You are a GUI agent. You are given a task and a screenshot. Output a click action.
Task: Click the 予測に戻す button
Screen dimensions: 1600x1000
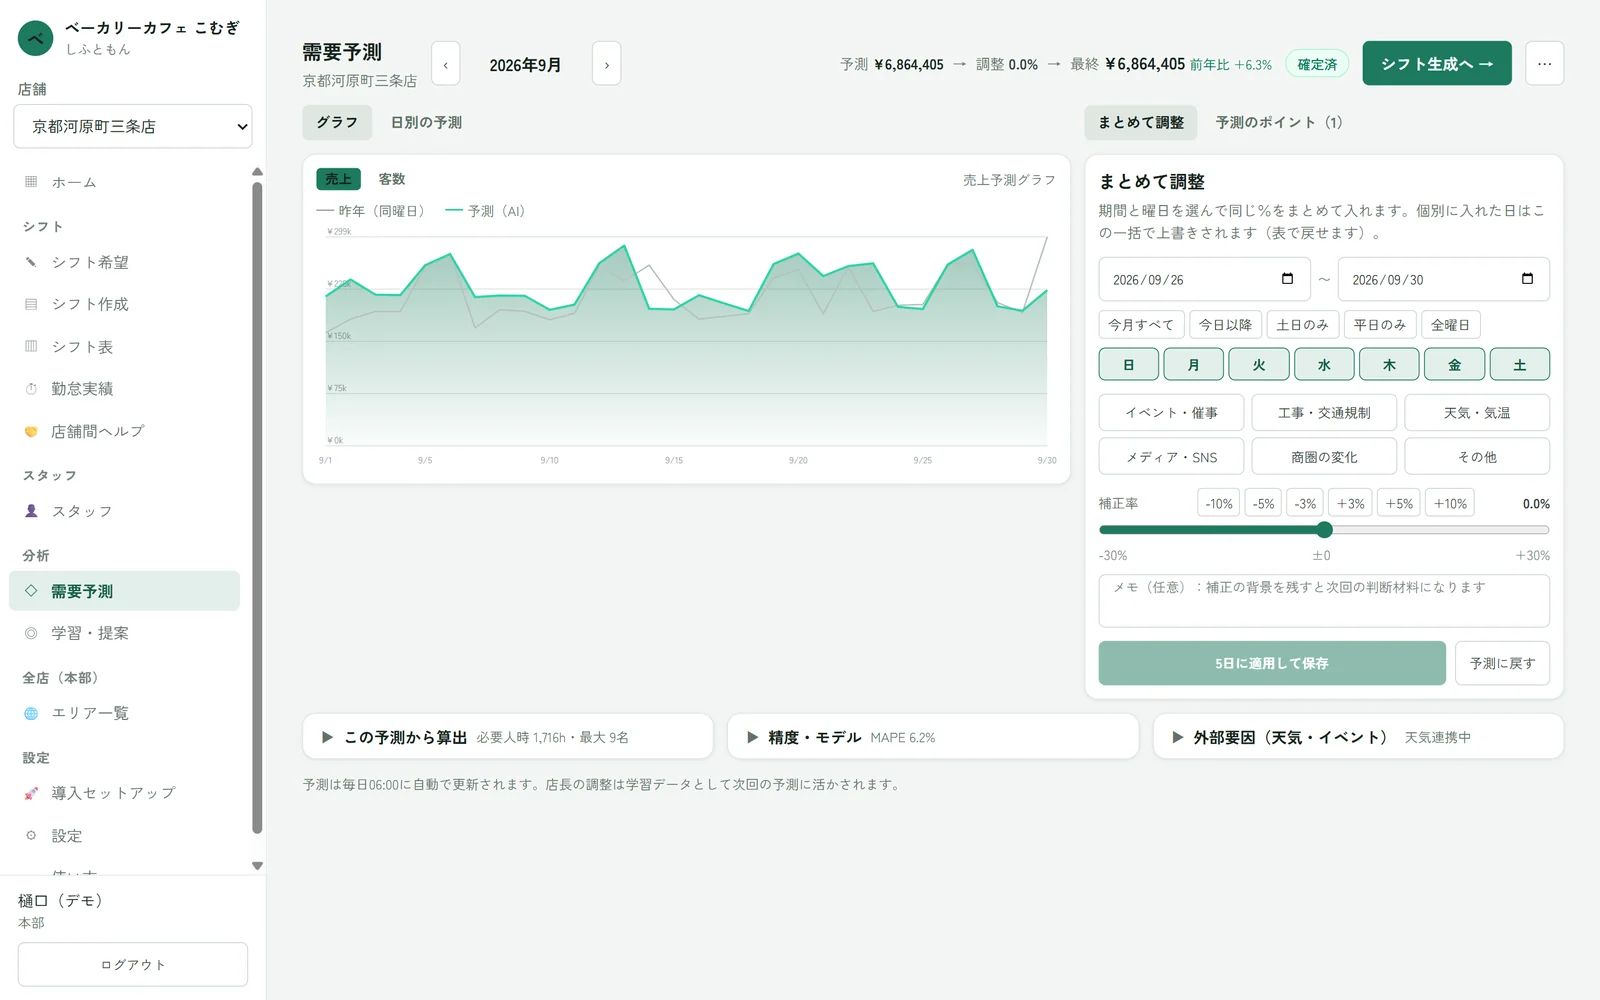tap(1502, 663)
